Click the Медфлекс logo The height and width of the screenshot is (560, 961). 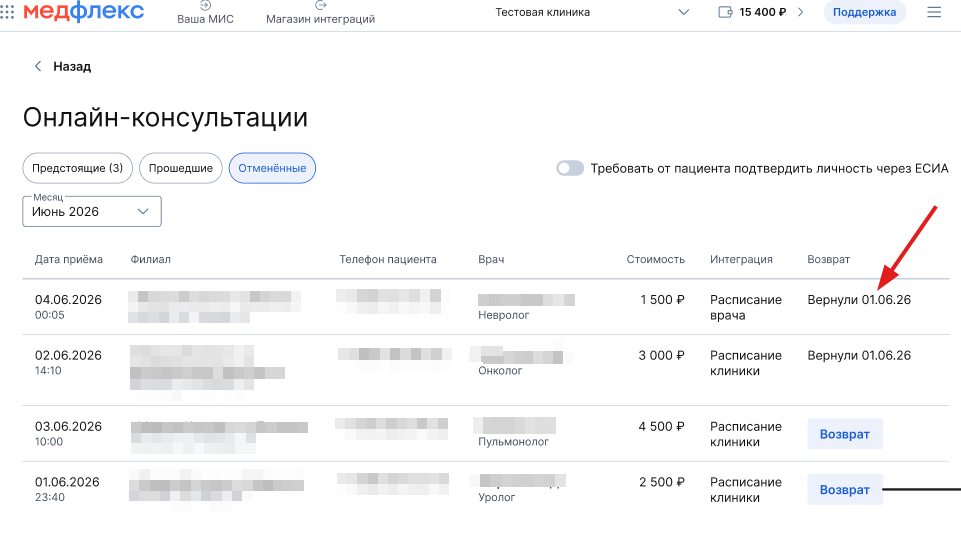(83, 12)
